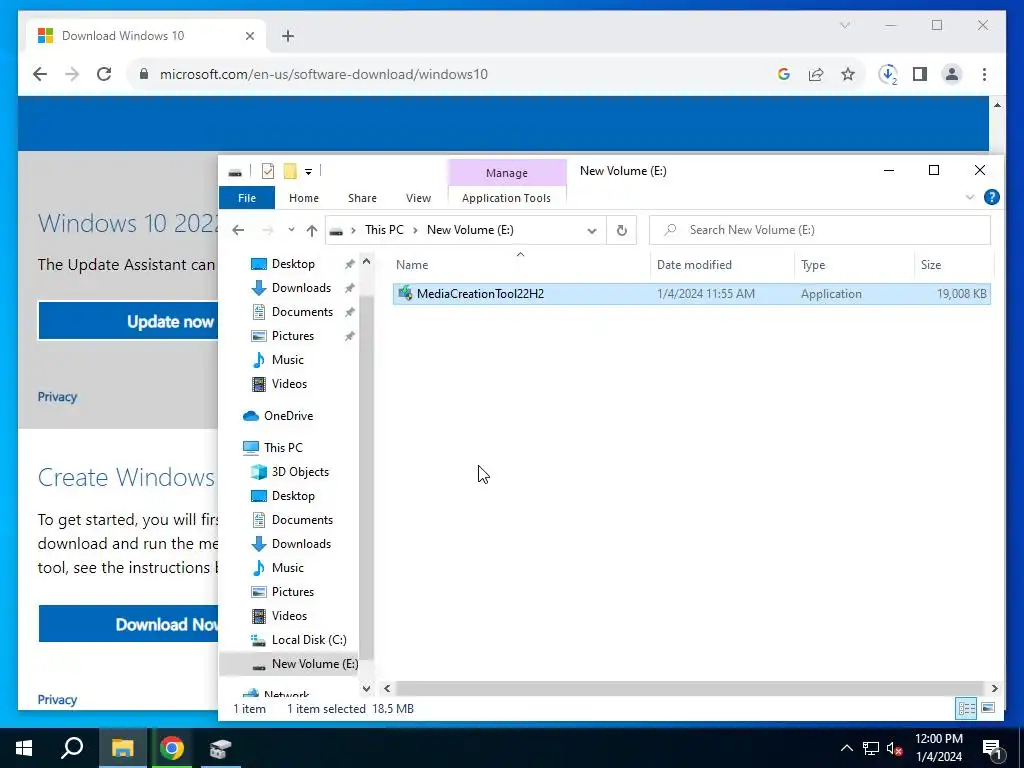Click the horizontal scrollbar in file list

(689, 688)
